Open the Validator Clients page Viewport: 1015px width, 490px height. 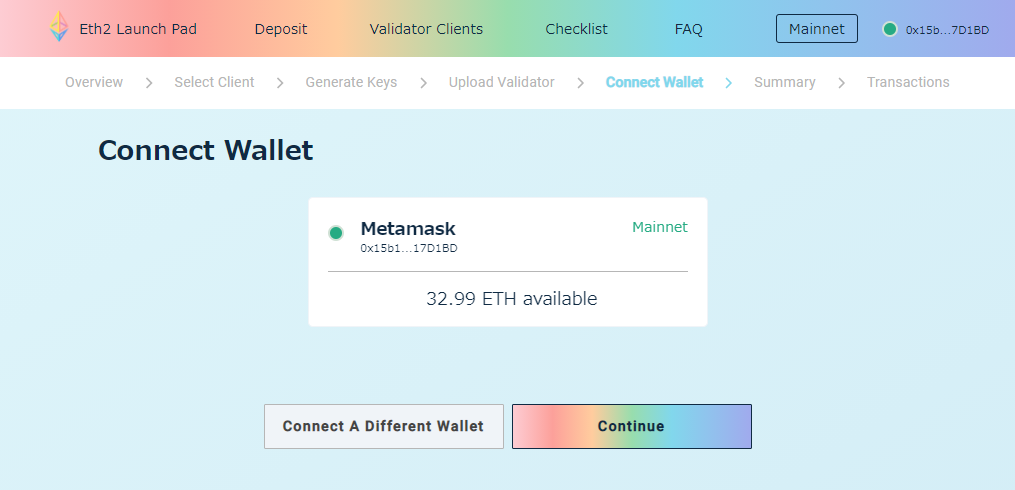[x=426, y=29]
